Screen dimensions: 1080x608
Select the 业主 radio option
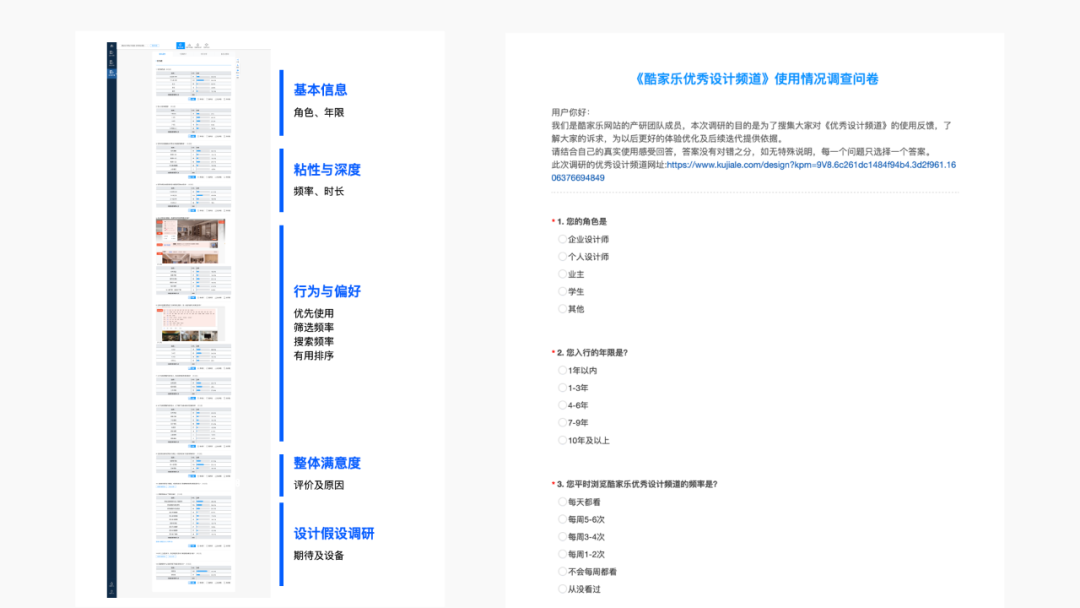[x=563, y=274]
